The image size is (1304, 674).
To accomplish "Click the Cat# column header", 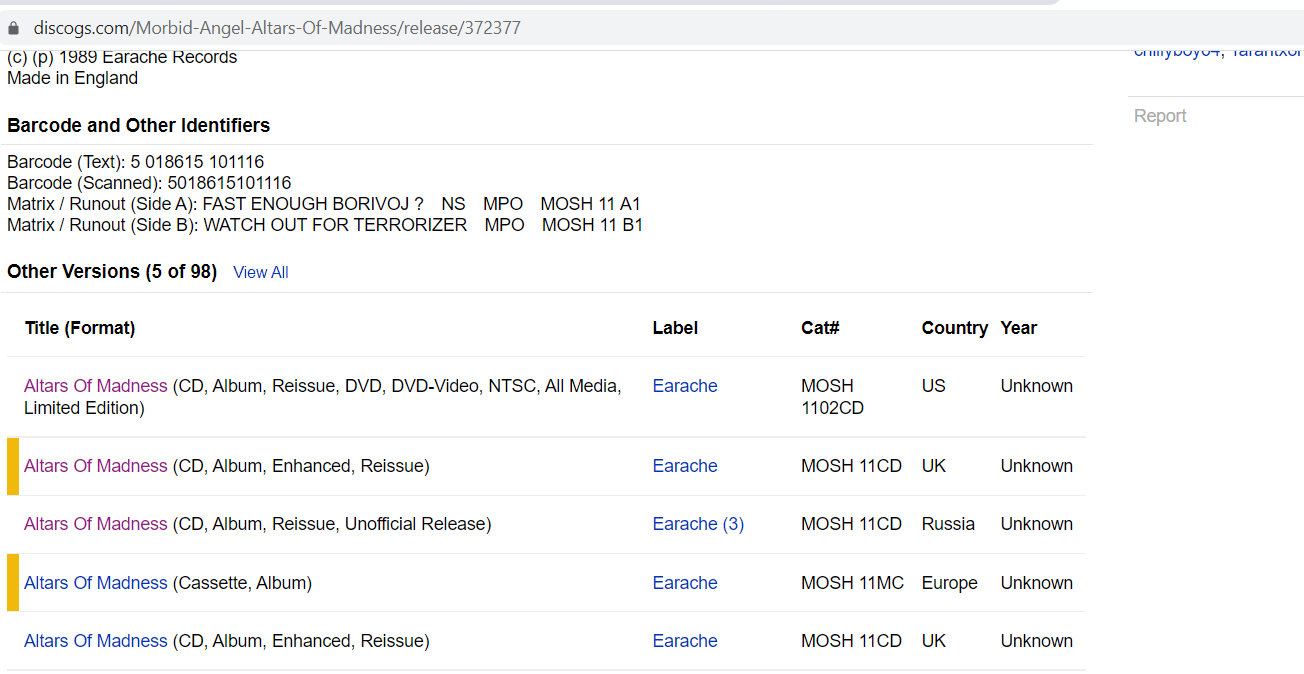I will [x=820, y=328].
